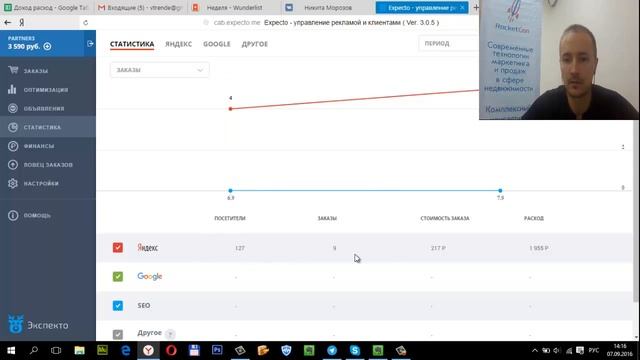Uncheck the Яндекс source checkbox

tap(118, 247)
